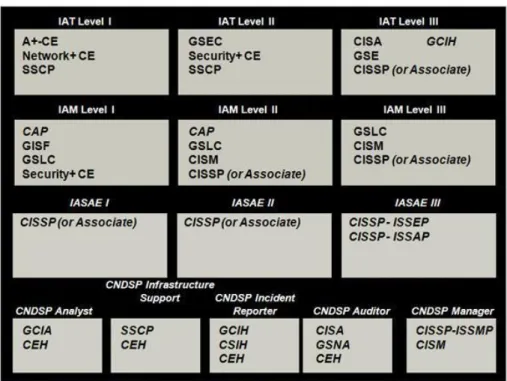Select CSIH in CNDSP Incident Reporter box
This screenshot has height=381, width=507.
click(x=233, y=345)
